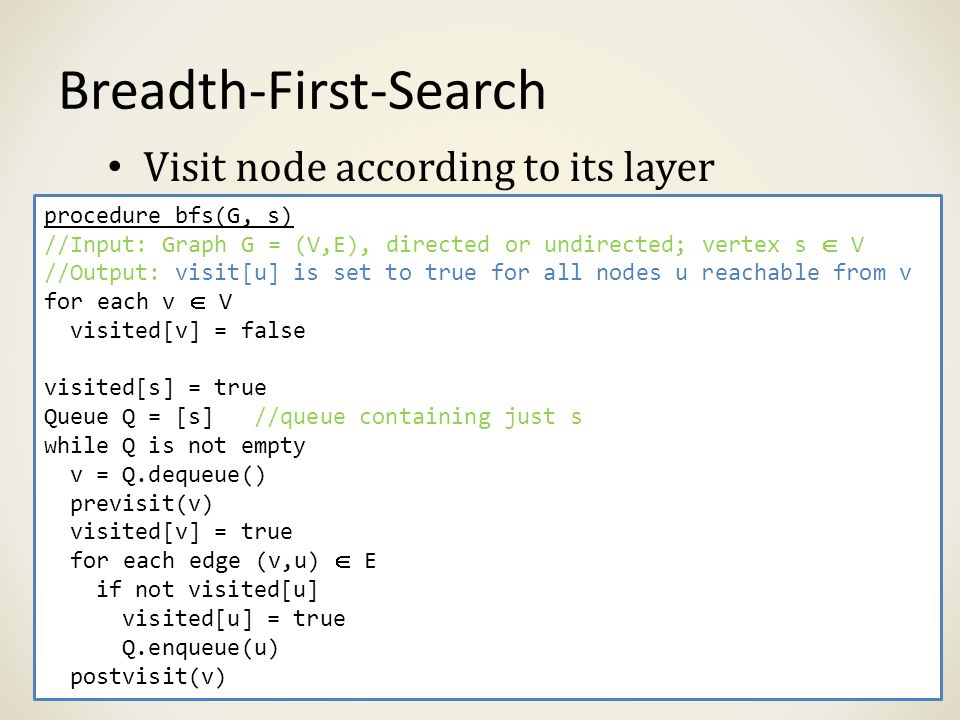Click the line "previsit(v)"

[x=141, y=504]
